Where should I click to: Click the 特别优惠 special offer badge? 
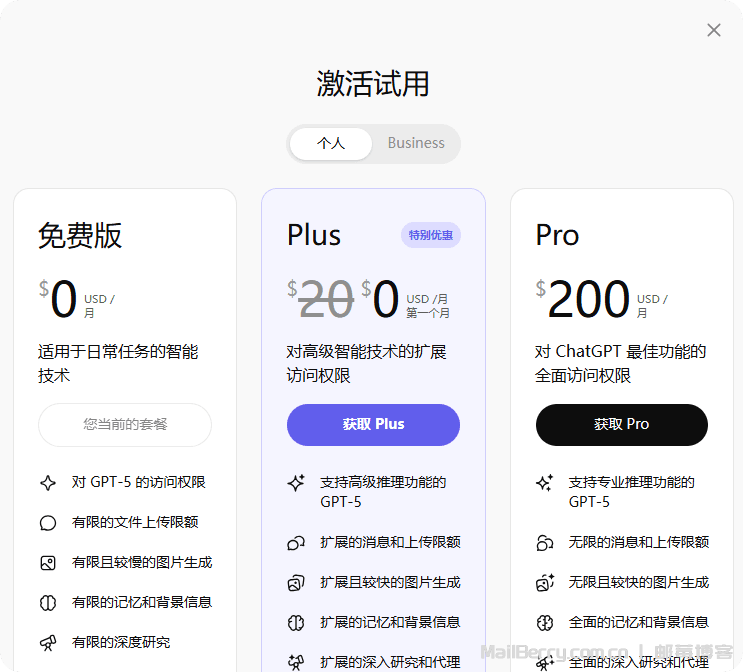point(431,236)
